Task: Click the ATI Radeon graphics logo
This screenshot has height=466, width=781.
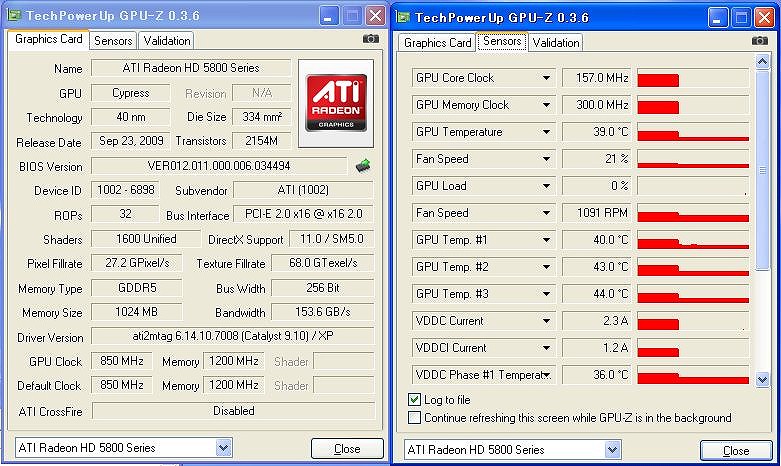Action: pos(336,103)
